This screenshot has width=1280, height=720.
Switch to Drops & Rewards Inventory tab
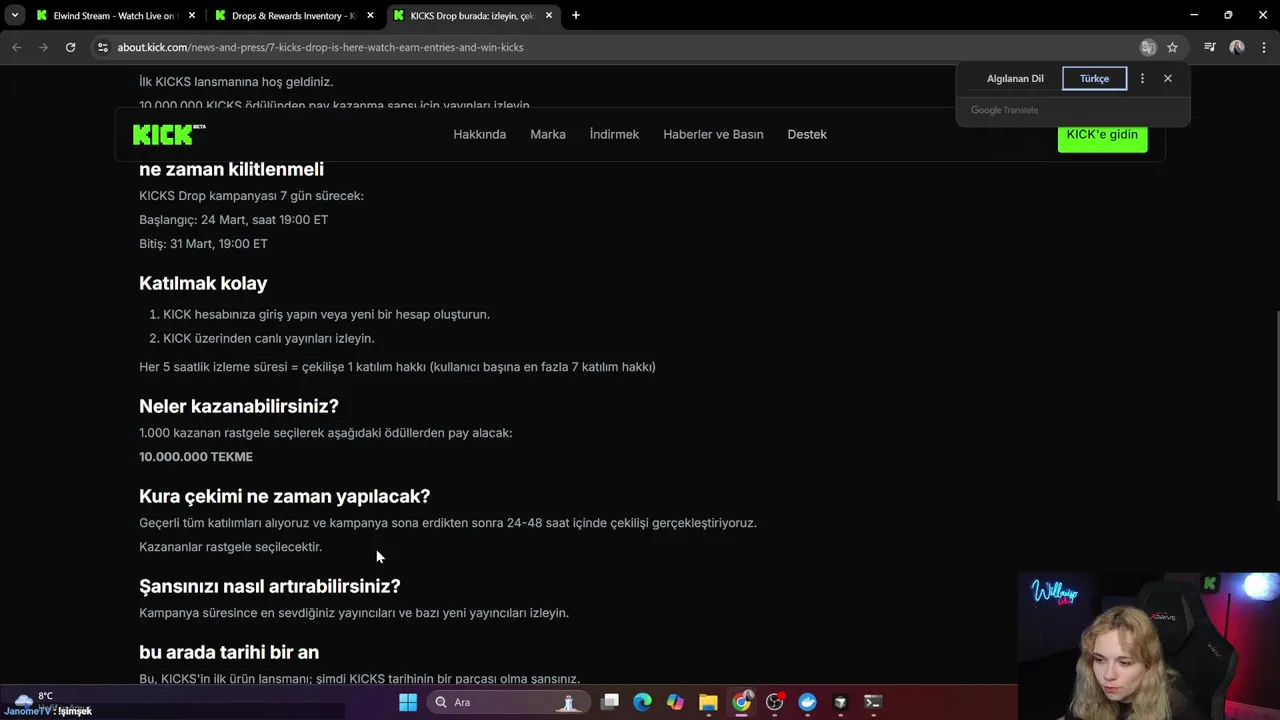(294, 15)
